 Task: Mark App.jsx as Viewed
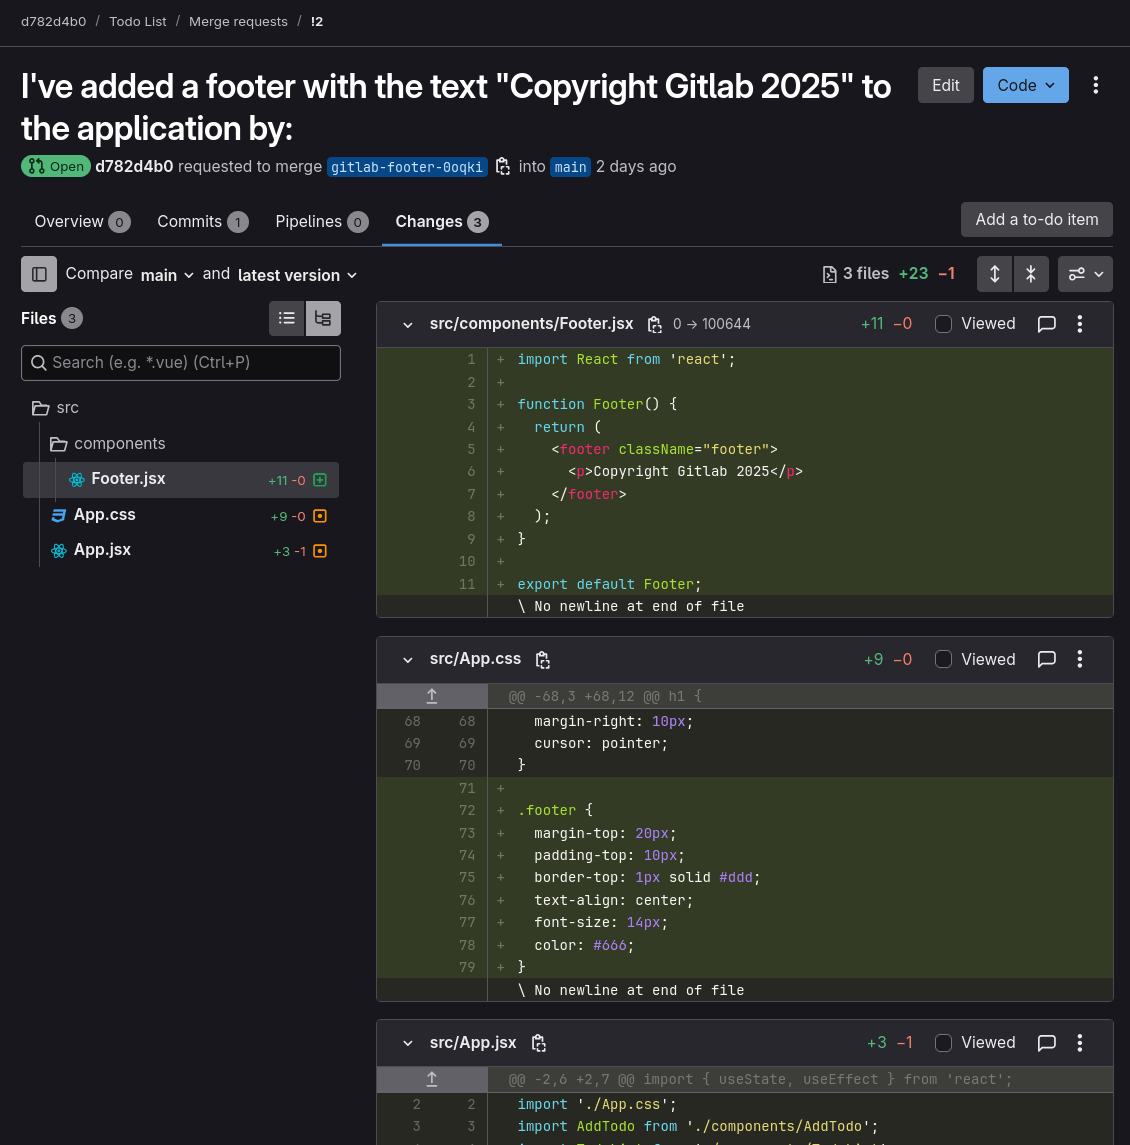coord(943,1043)
